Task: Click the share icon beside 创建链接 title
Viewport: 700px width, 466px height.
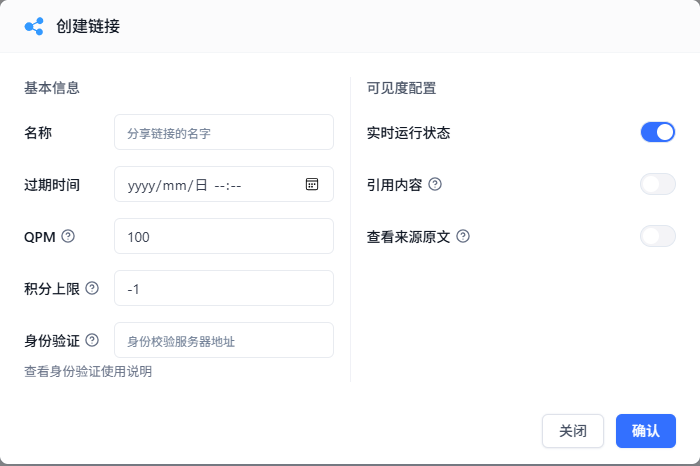Action: (x=34, y=26)
